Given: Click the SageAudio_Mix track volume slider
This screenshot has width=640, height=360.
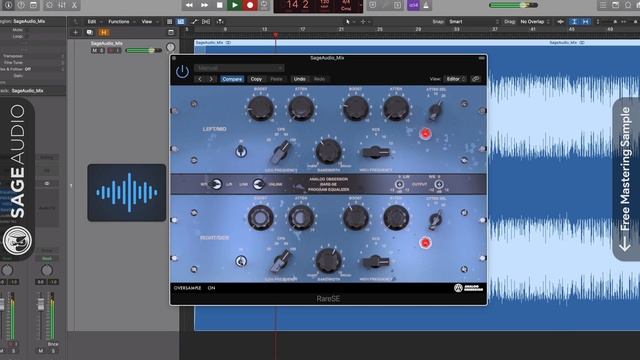Looking at the screenshot, I should pos(144,50).
